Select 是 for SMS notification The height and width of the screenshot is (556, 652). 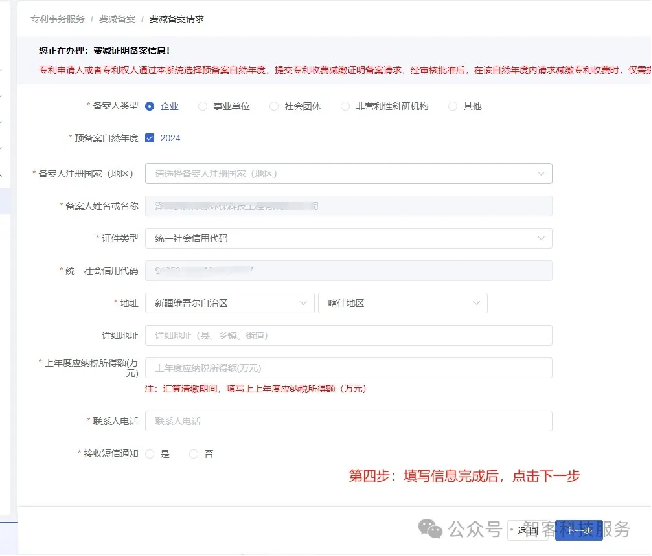tap(150, 454)
